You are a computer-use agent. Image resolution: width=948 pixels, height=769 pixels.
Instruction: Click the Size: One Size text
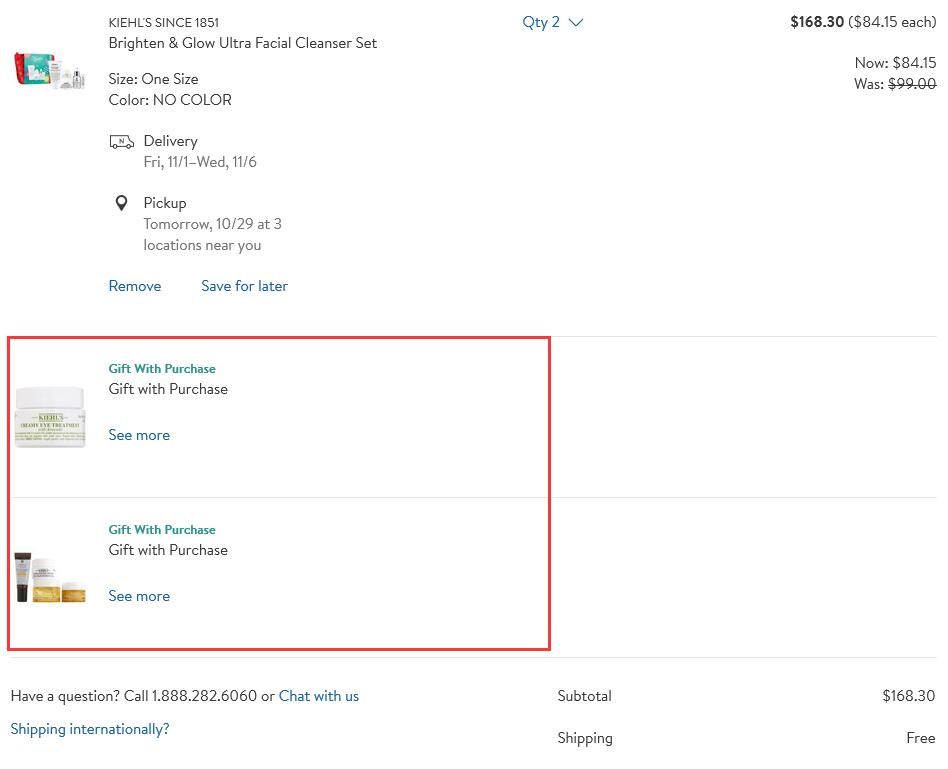pos(154,79)
